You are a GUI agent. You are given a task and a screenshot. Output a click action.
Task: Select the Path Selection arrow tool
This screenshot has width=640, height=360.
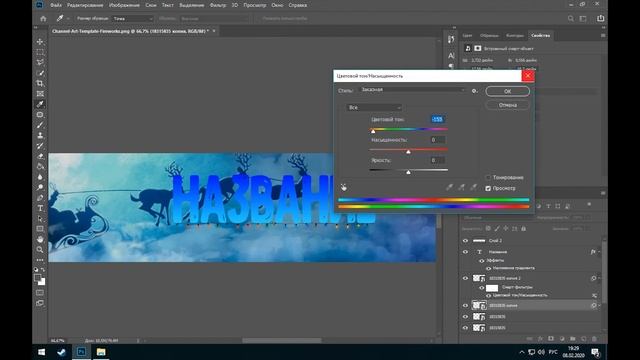(40, 218)
